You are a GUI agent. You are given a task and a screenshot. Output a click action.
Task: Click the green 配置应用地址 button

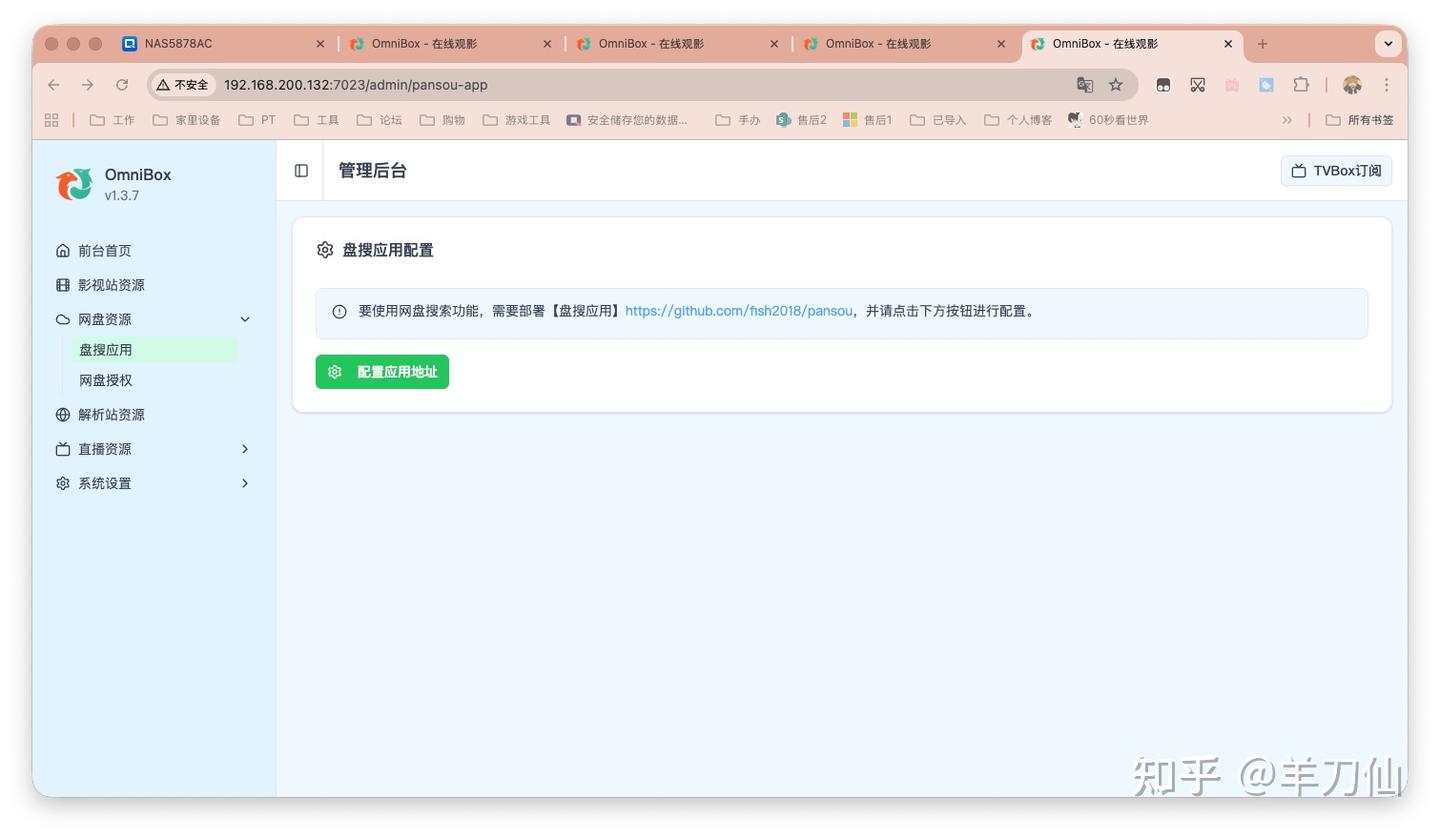(x=382, y=372)
